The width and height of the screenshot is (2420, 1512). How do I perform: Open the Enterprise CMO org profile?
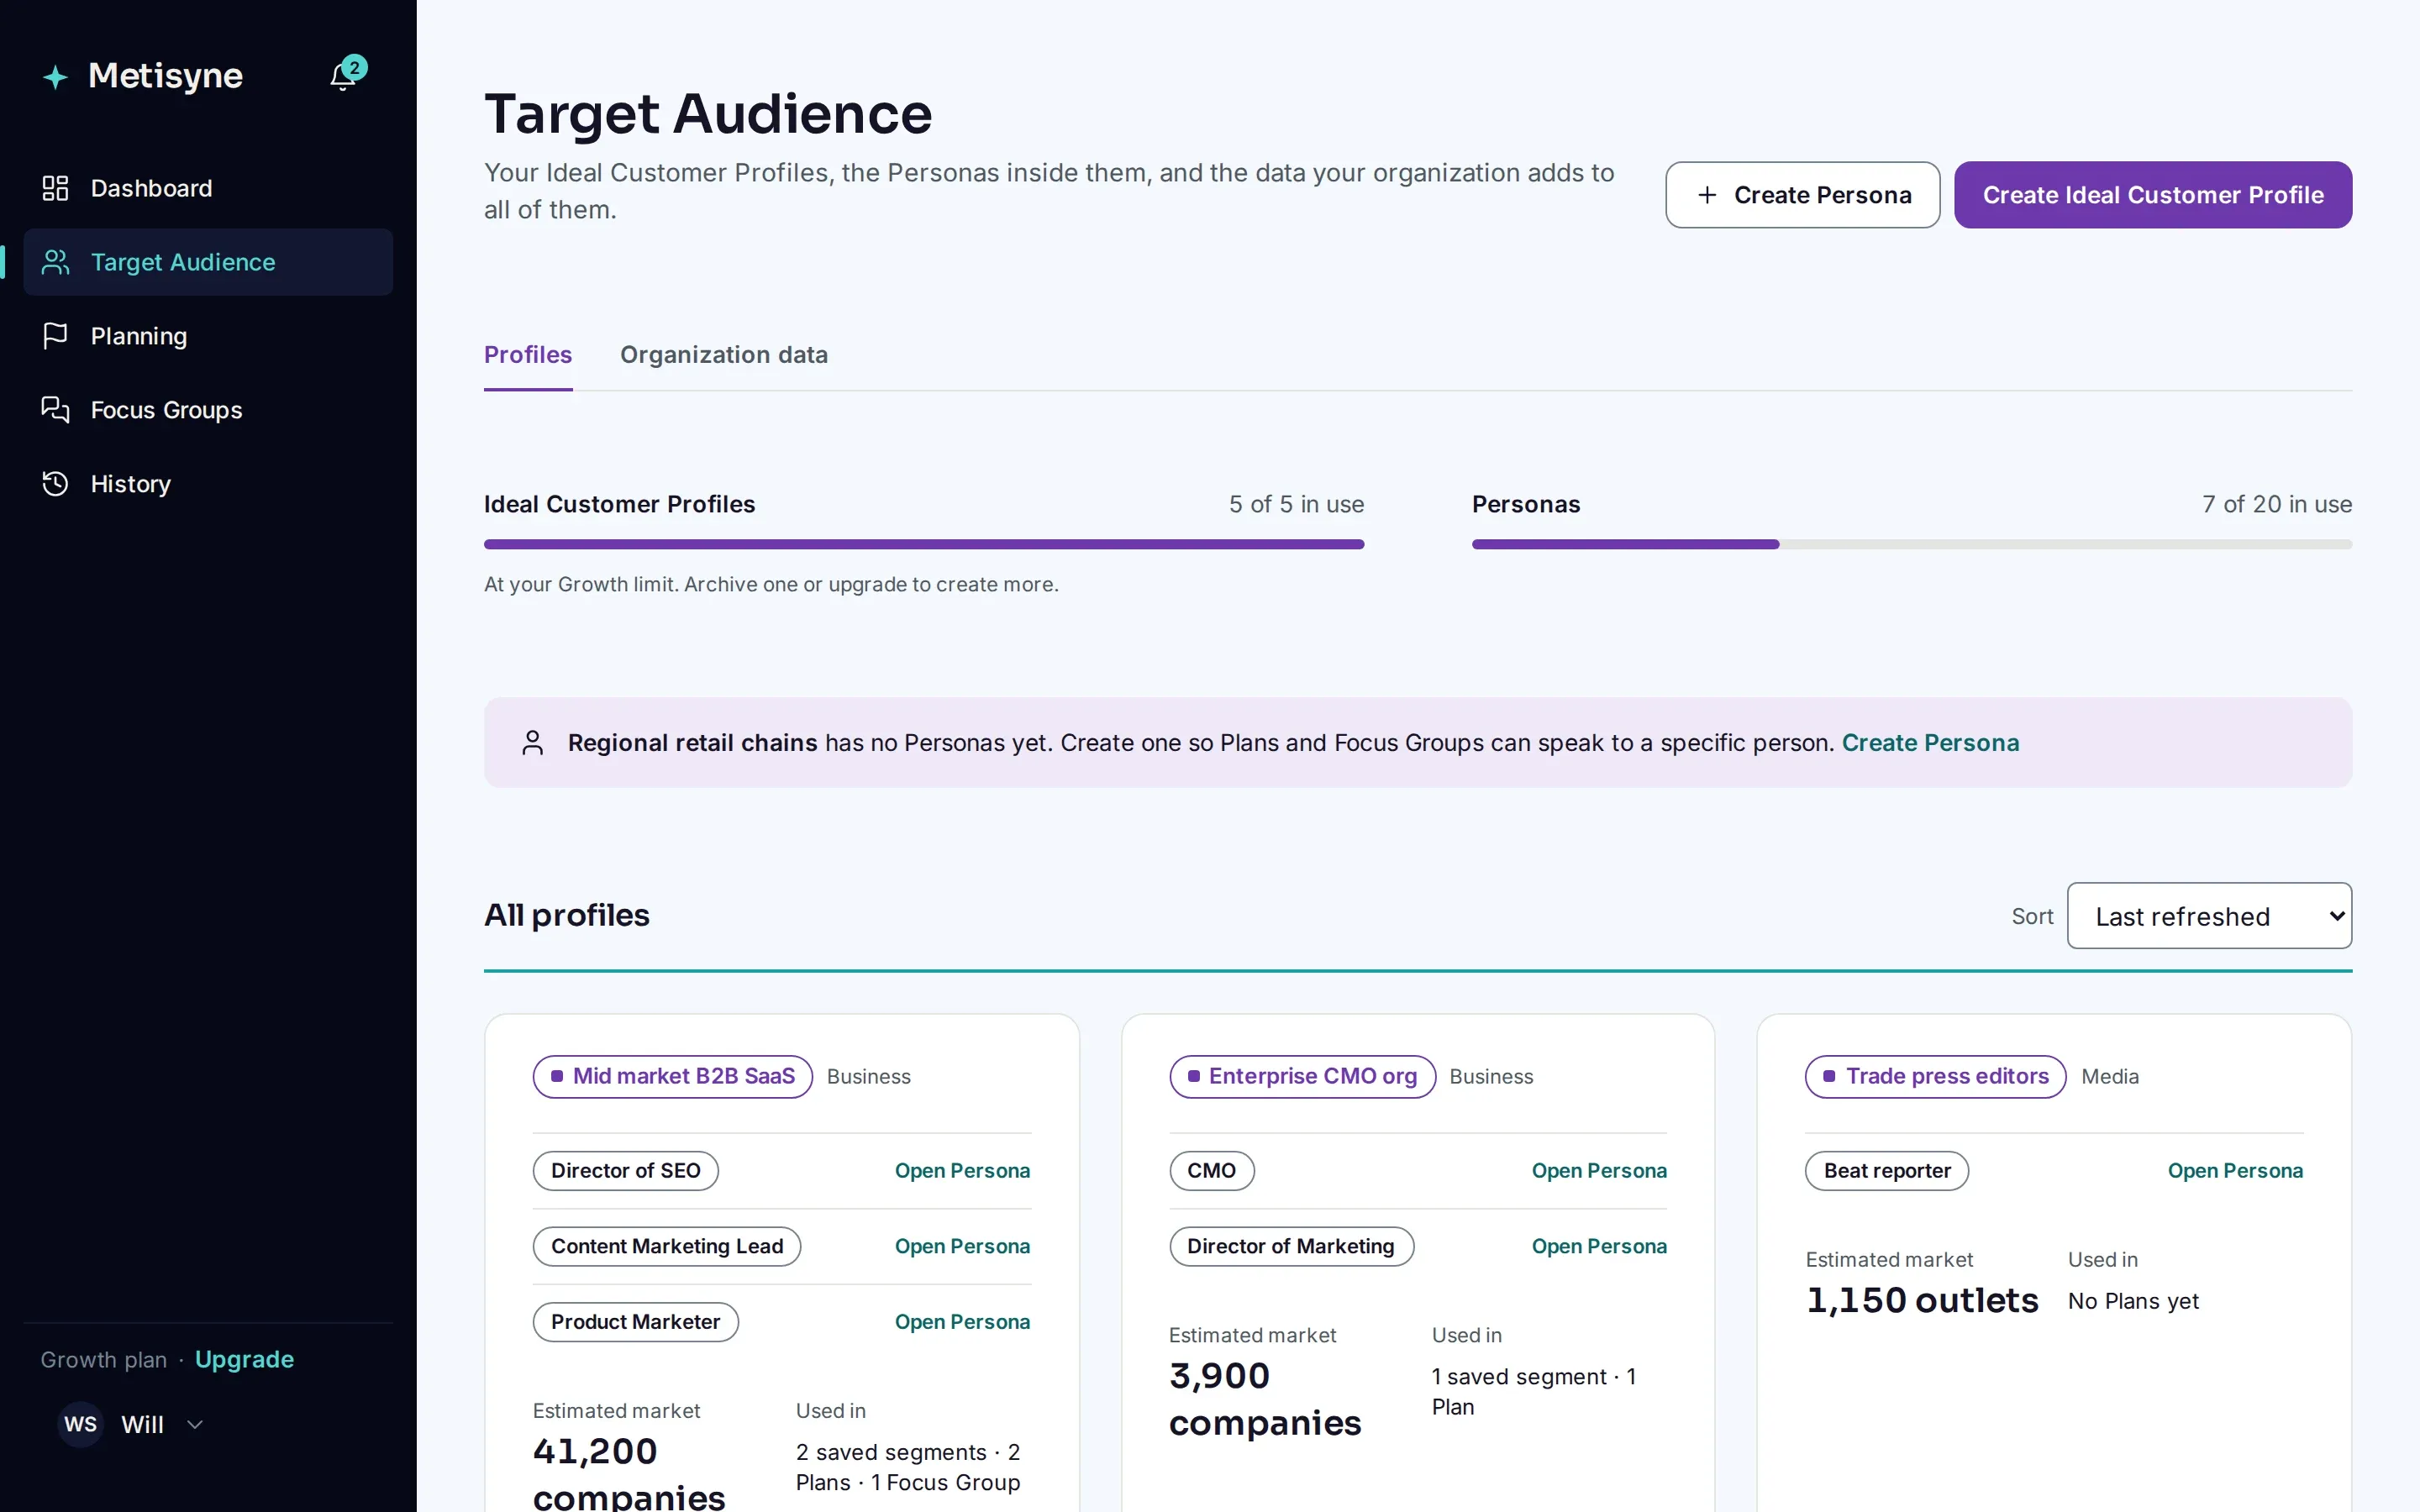tap(1302, 1077)
